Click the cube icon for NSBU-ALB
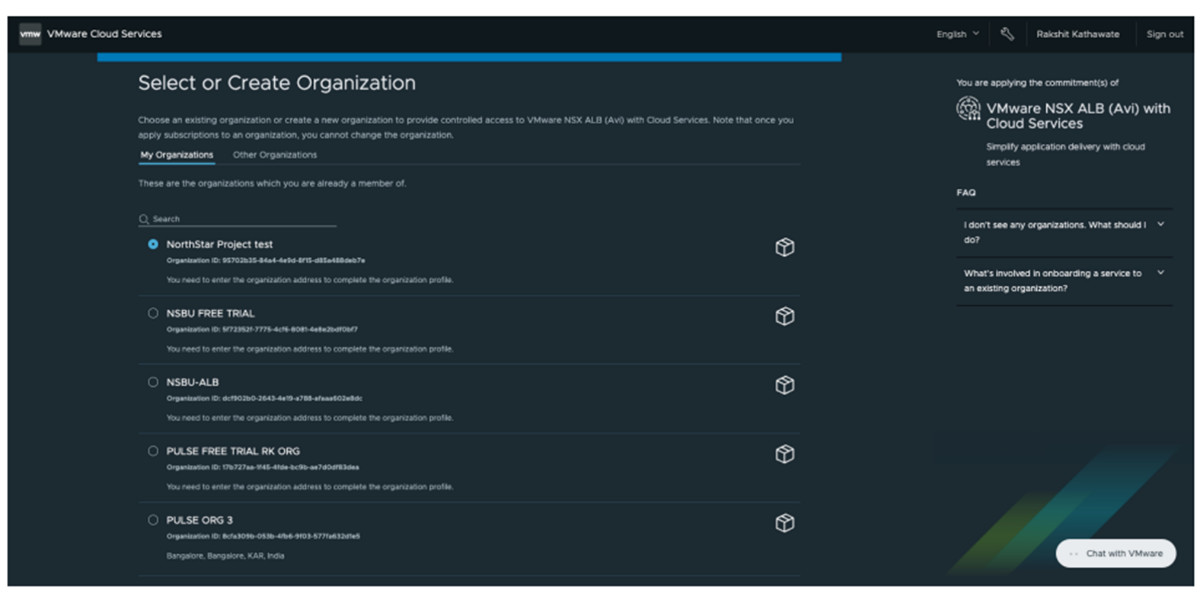The height and width of the screenshot is (600, 1203). click(785, 385)
